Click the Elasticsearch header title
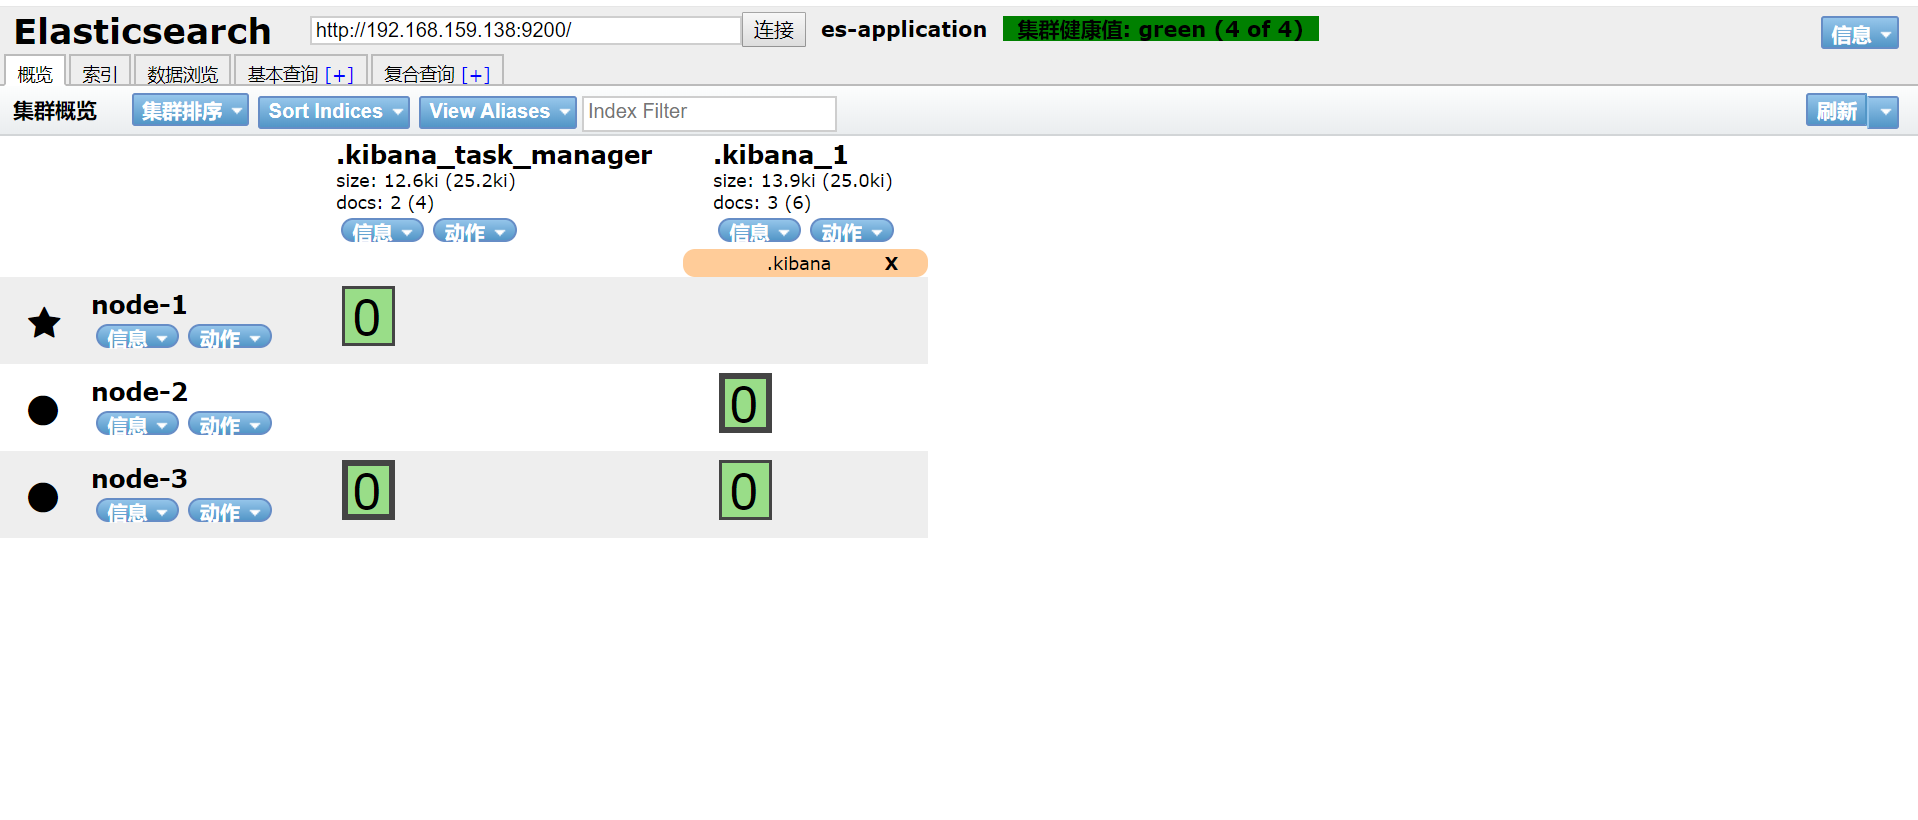1918x820 pixels. pyautogui.click(x=142, y=31)
